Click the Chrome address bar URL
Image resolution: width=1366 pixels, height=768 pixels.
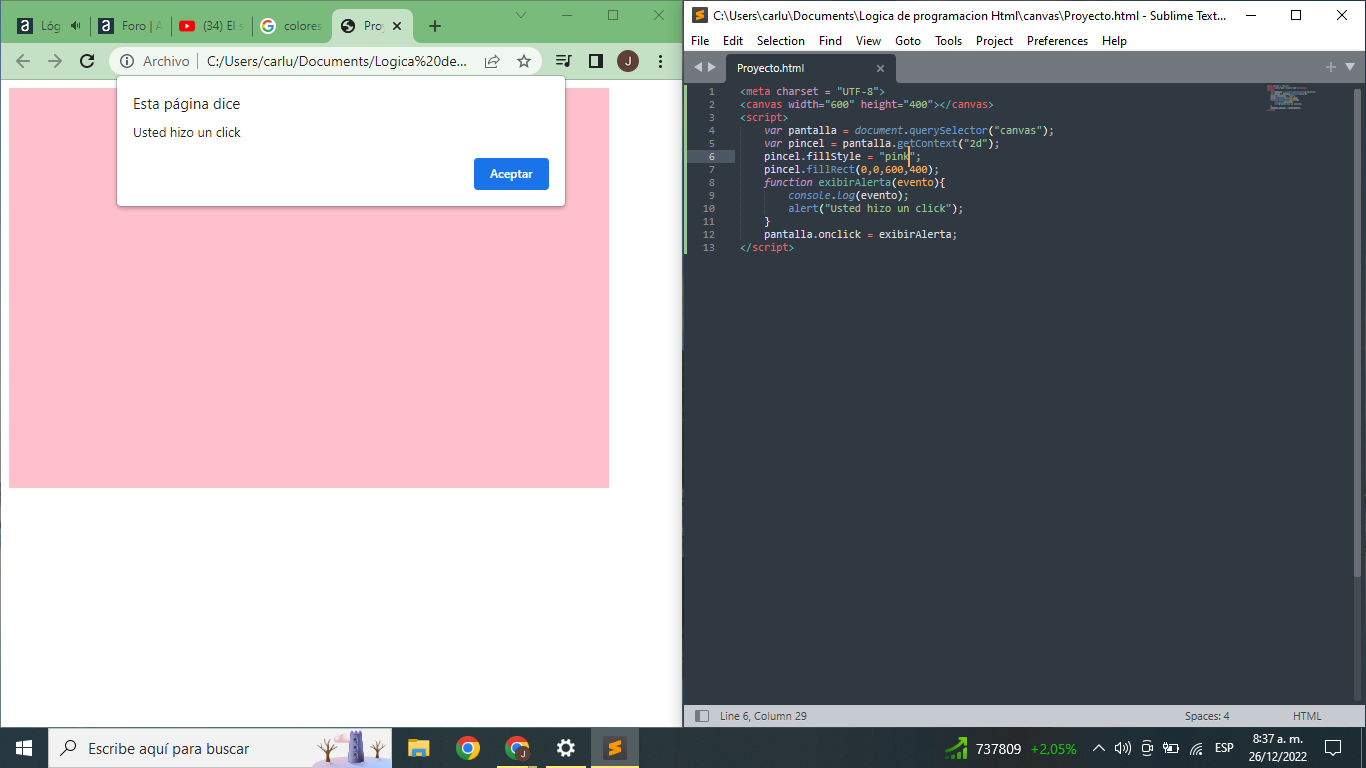(x=337, y=61)
